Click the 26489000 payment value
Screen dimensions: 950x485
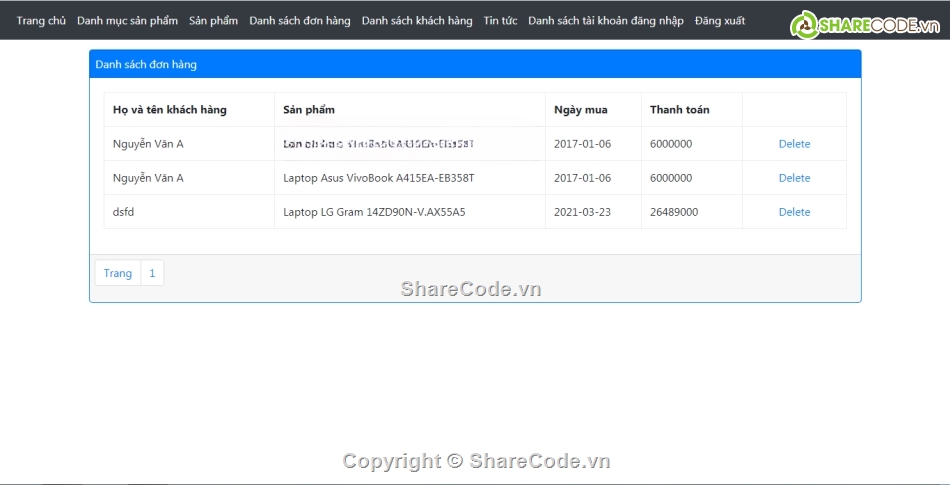[674, 212]
